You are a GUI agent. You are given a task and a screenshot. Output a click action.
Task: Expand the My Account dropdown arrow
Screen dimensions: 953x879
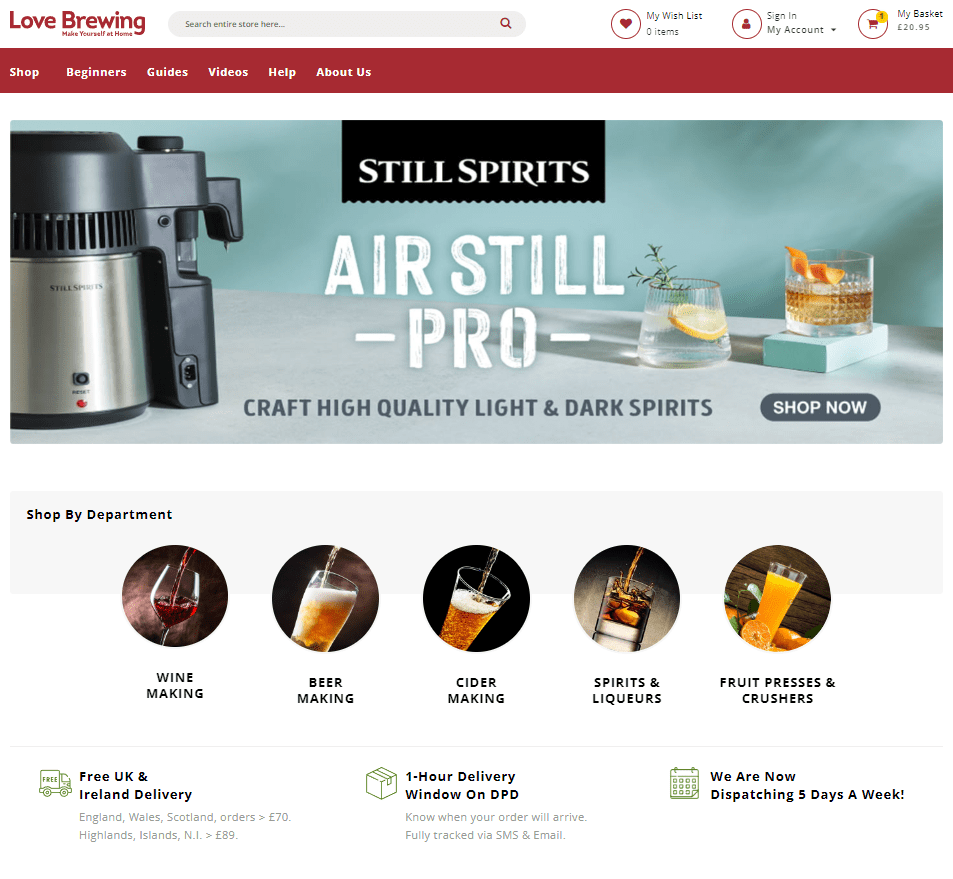pos(833,30)
